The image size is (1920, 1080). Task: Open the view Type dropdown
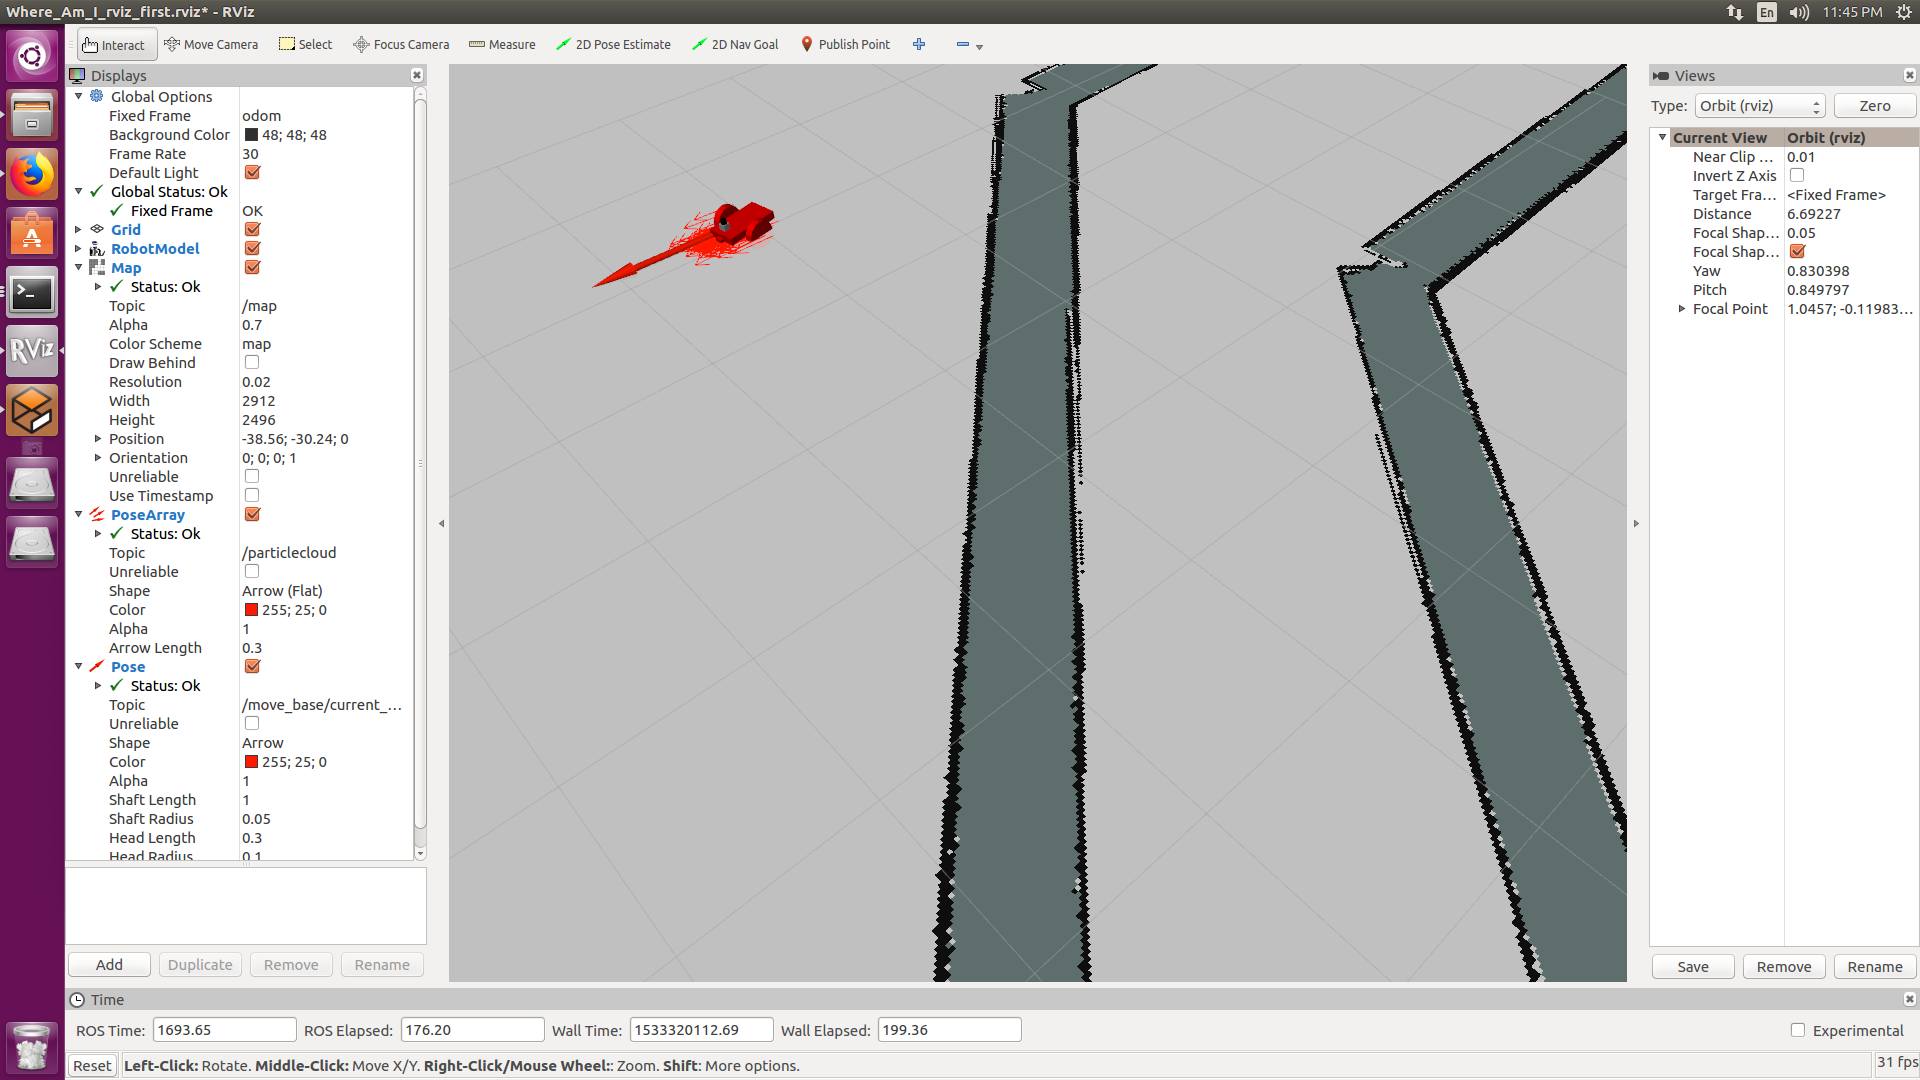click(x=1759, y=106)
